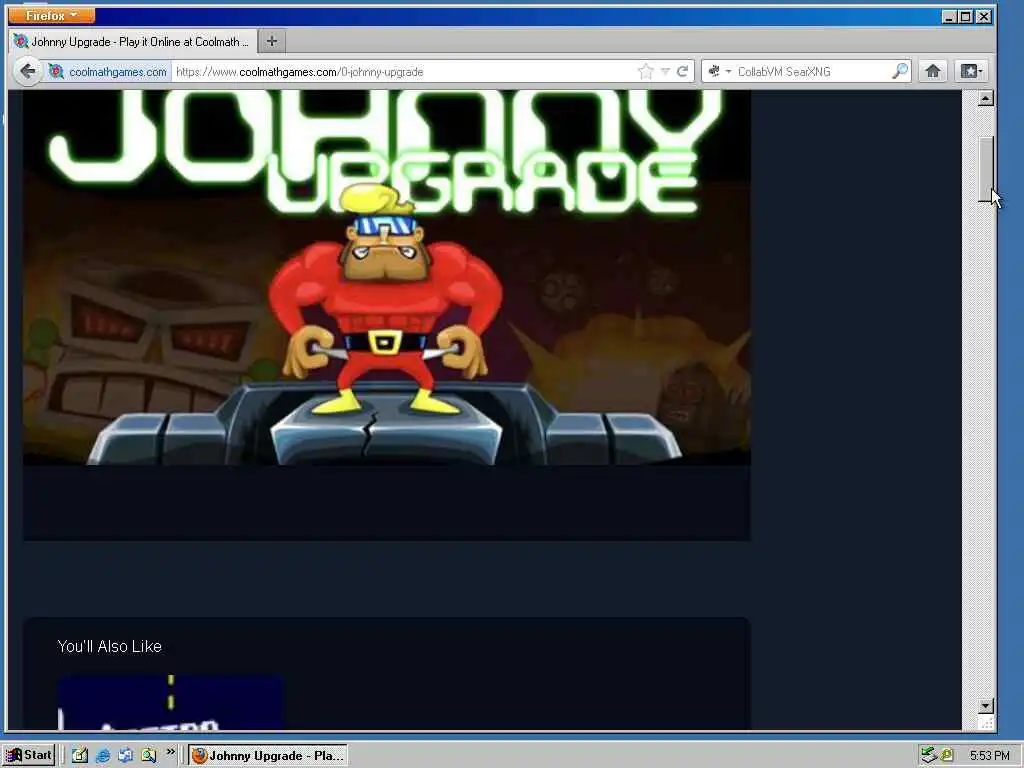
Task: Click the magnifier search icon
Action: pyautogui.click(x=900, y=71)
